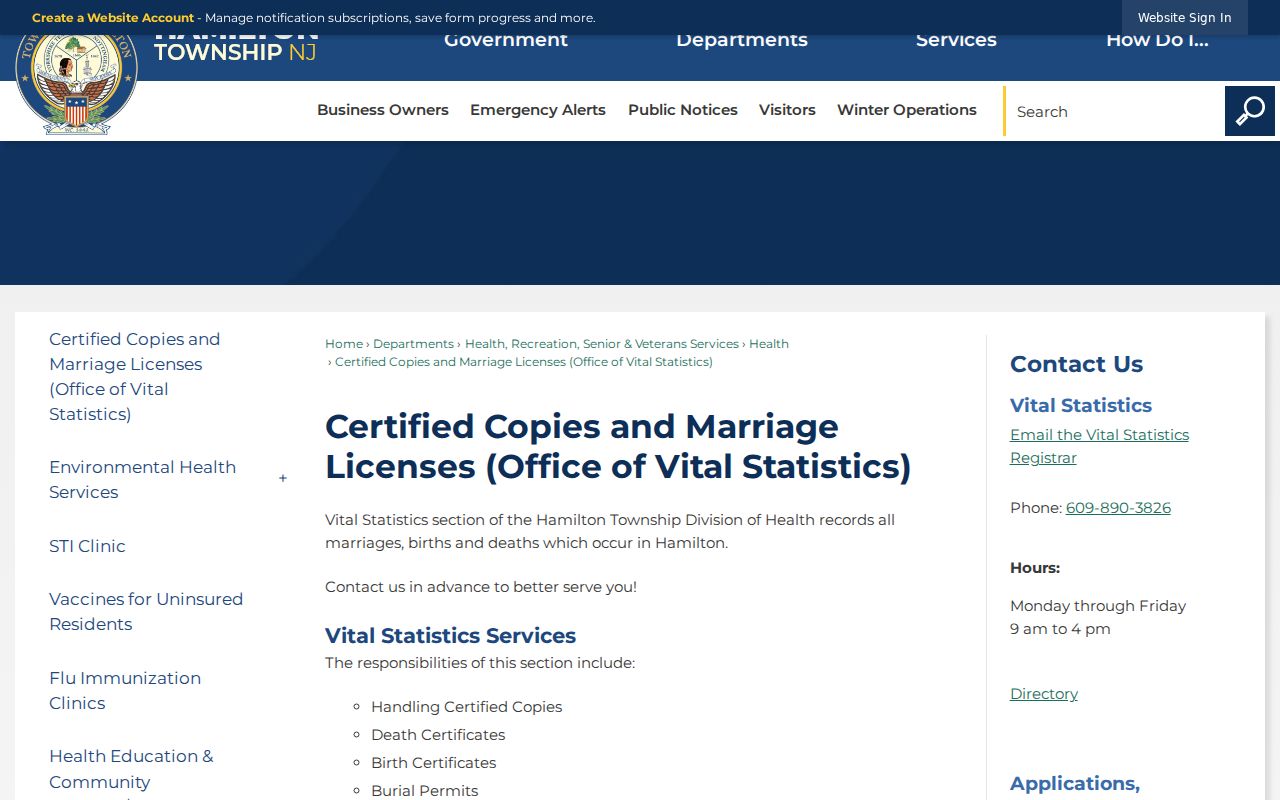Click the Vital Statistics Services heading
Image resolution: width=1280 pixels, height=800 pixels.
[x=450, y=636]
